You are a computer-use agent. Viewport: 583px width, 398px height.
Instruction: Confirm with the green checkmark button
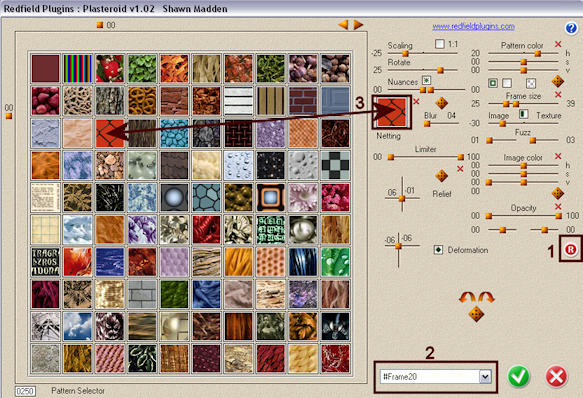click(519, 376)
